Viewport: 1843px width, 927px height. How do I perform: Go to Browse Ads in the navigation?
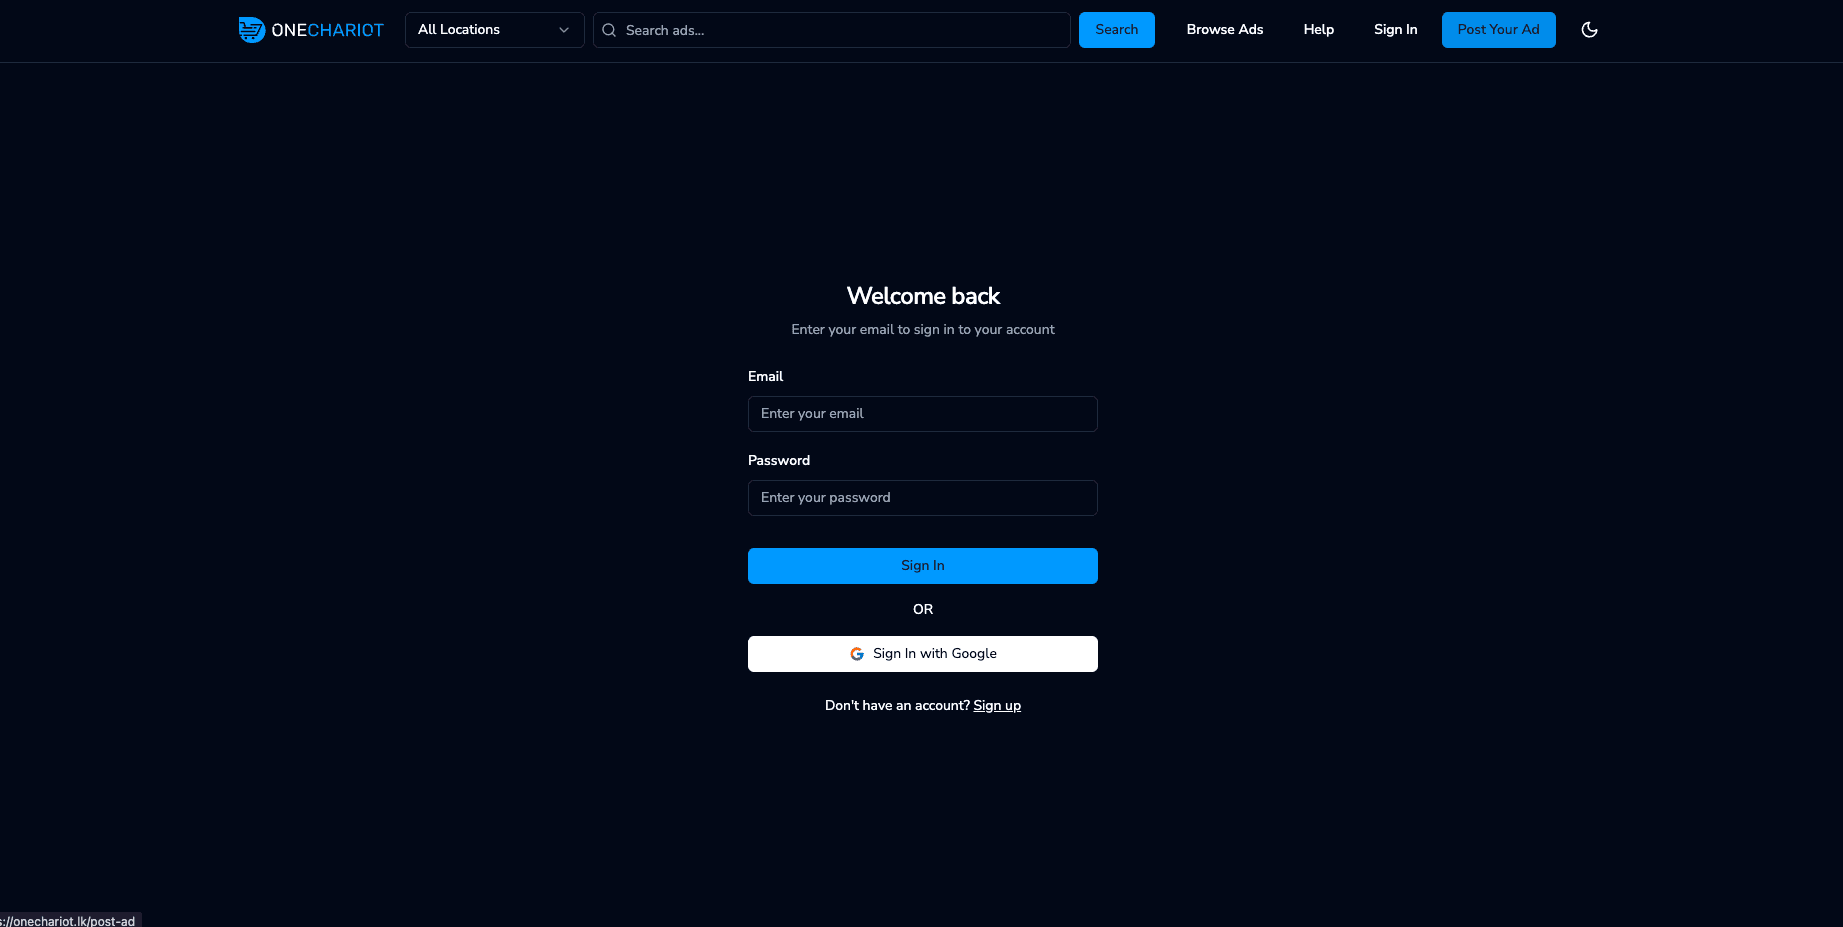click(x=1224, y=30)
